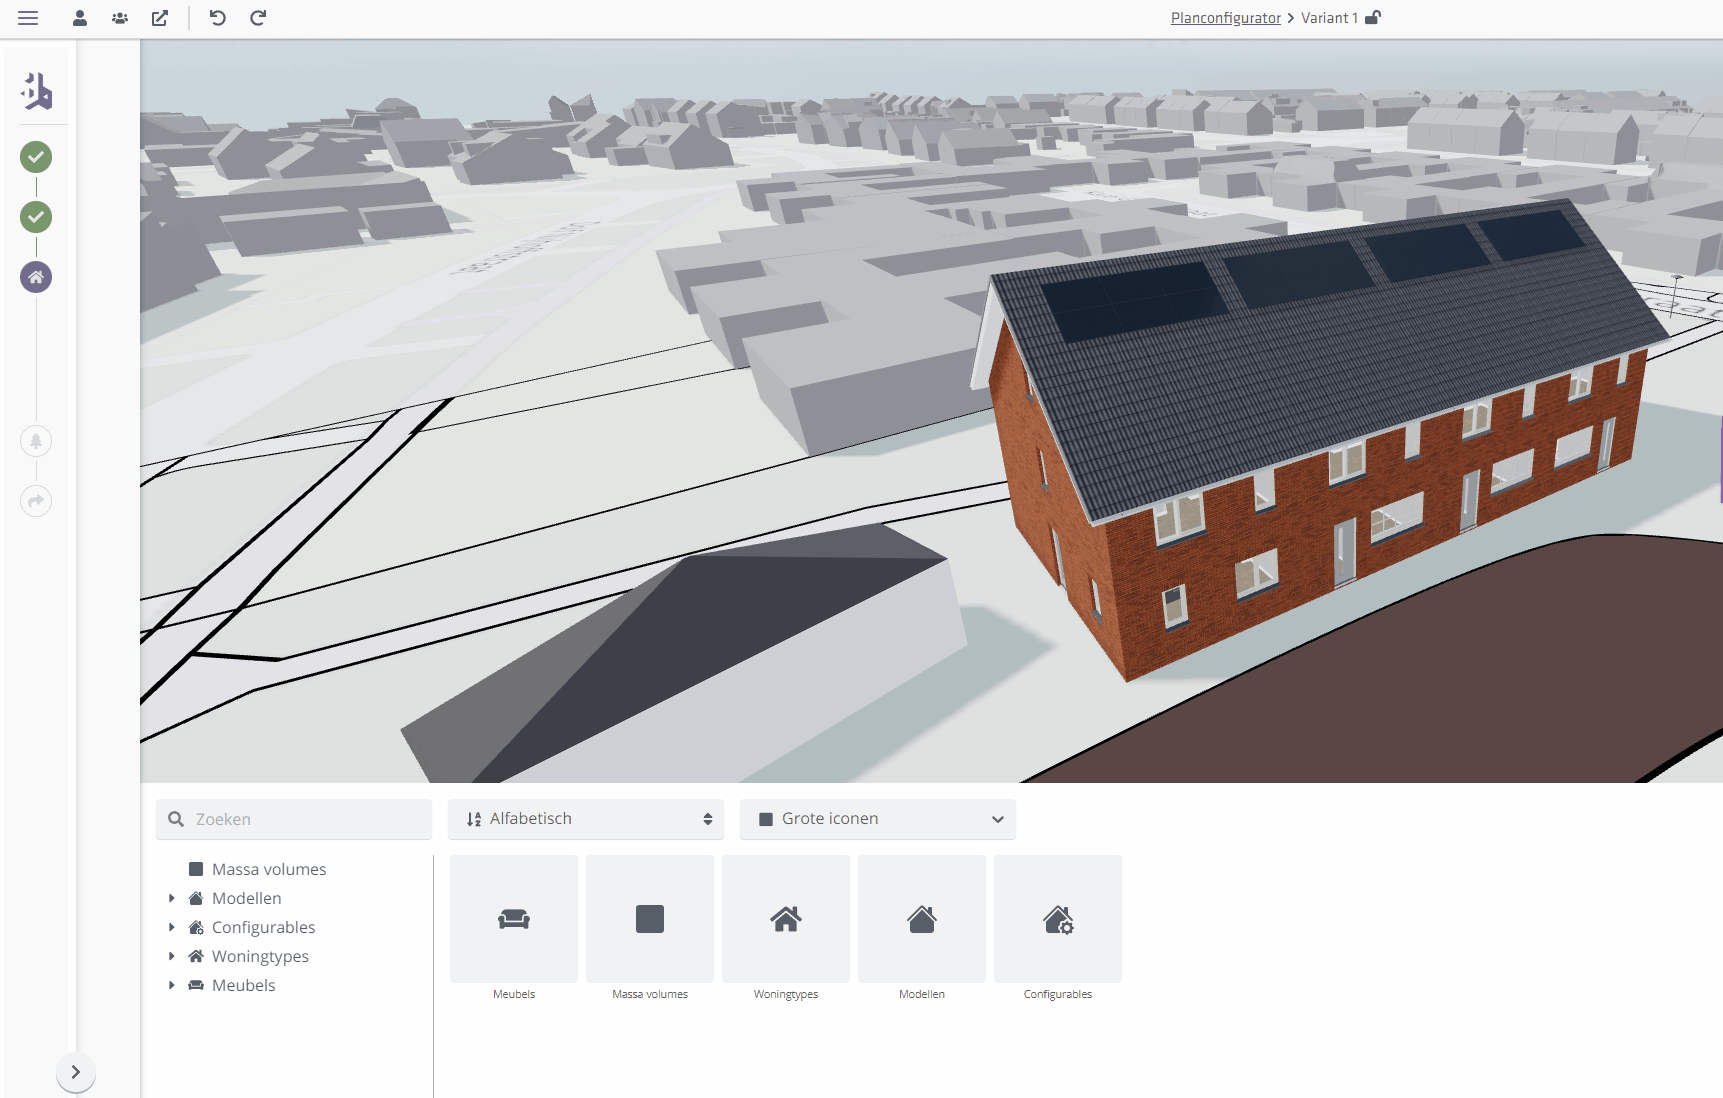Click the tree step icon in sidebar

coord(36,441)
